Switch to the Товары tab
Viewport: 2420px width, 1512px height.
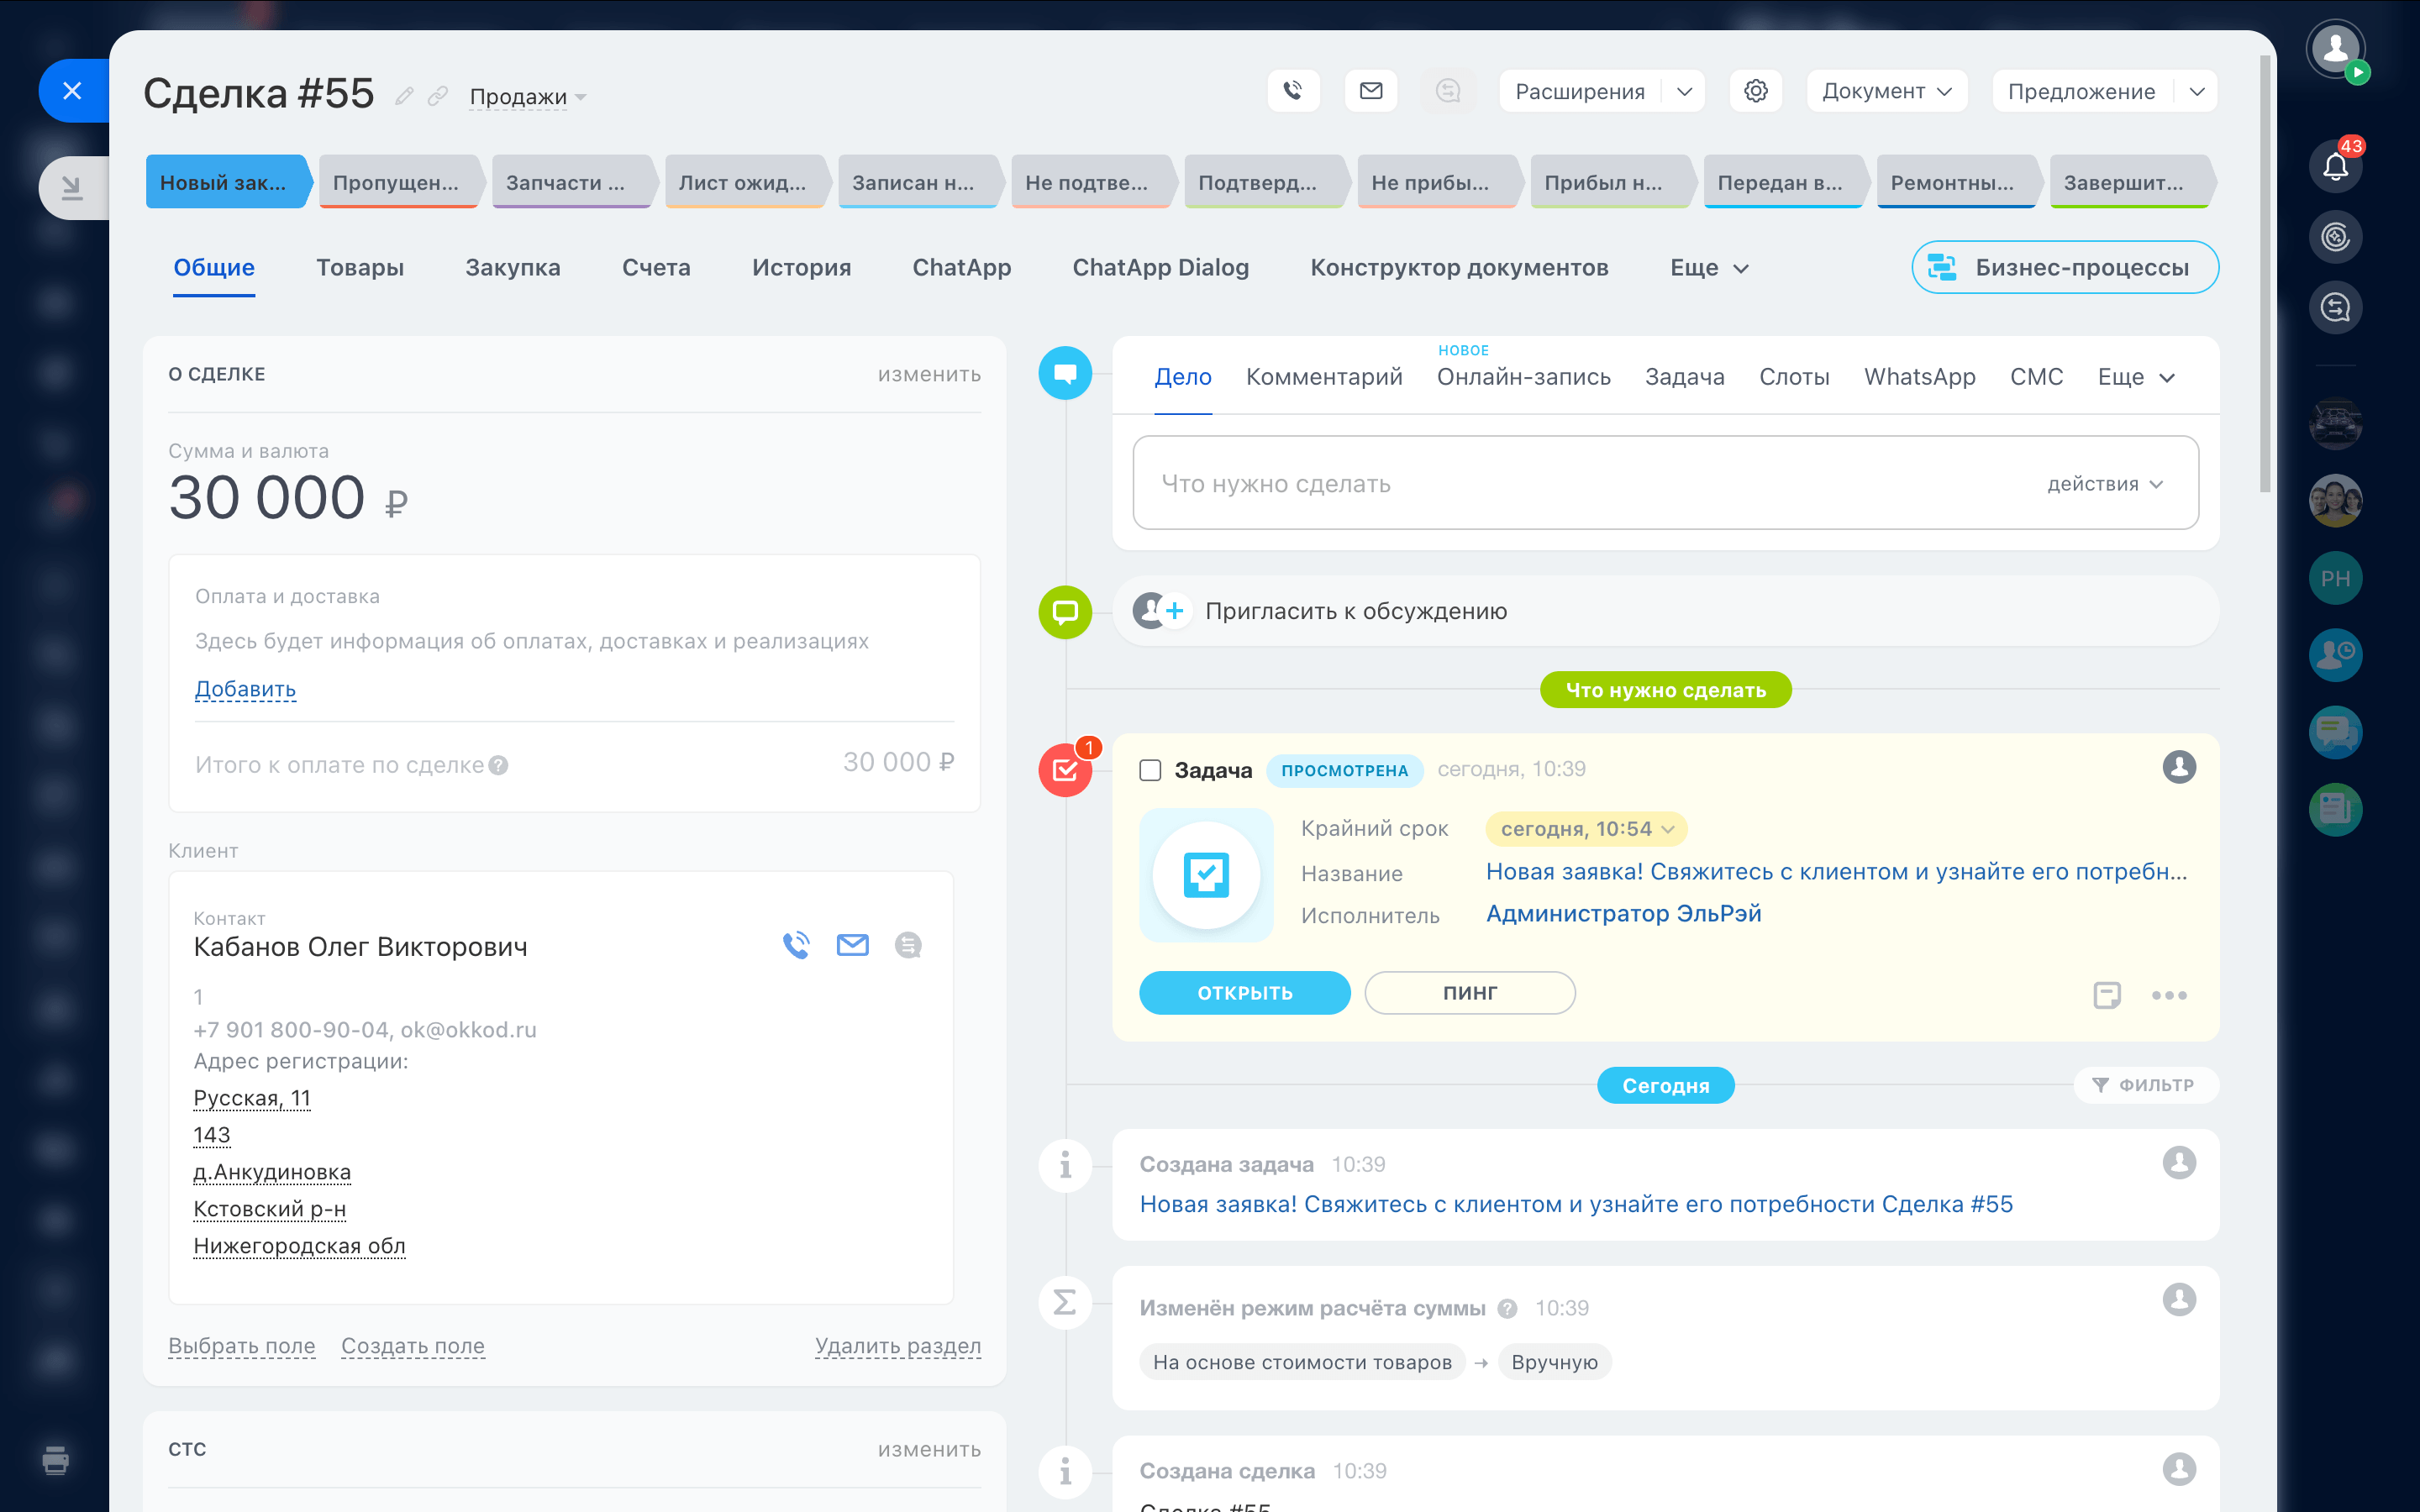click(360, 267)
